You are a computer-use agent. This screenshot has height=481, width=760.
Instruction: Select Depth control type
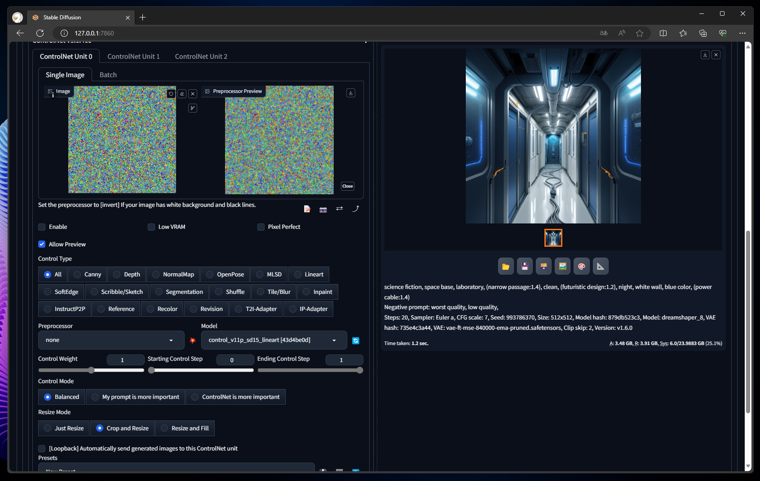[x=127, y=274]
